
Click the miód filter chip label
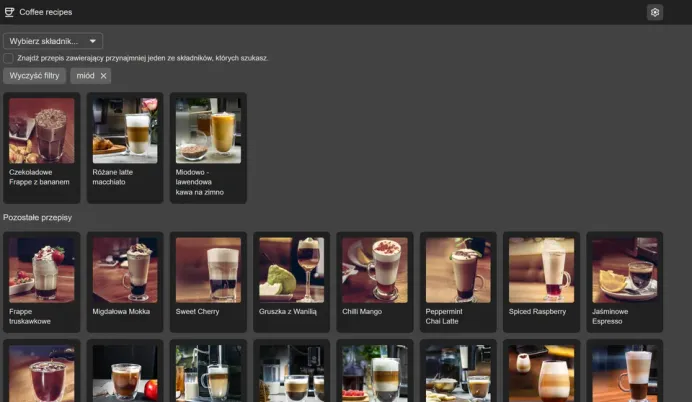[85, 76]
